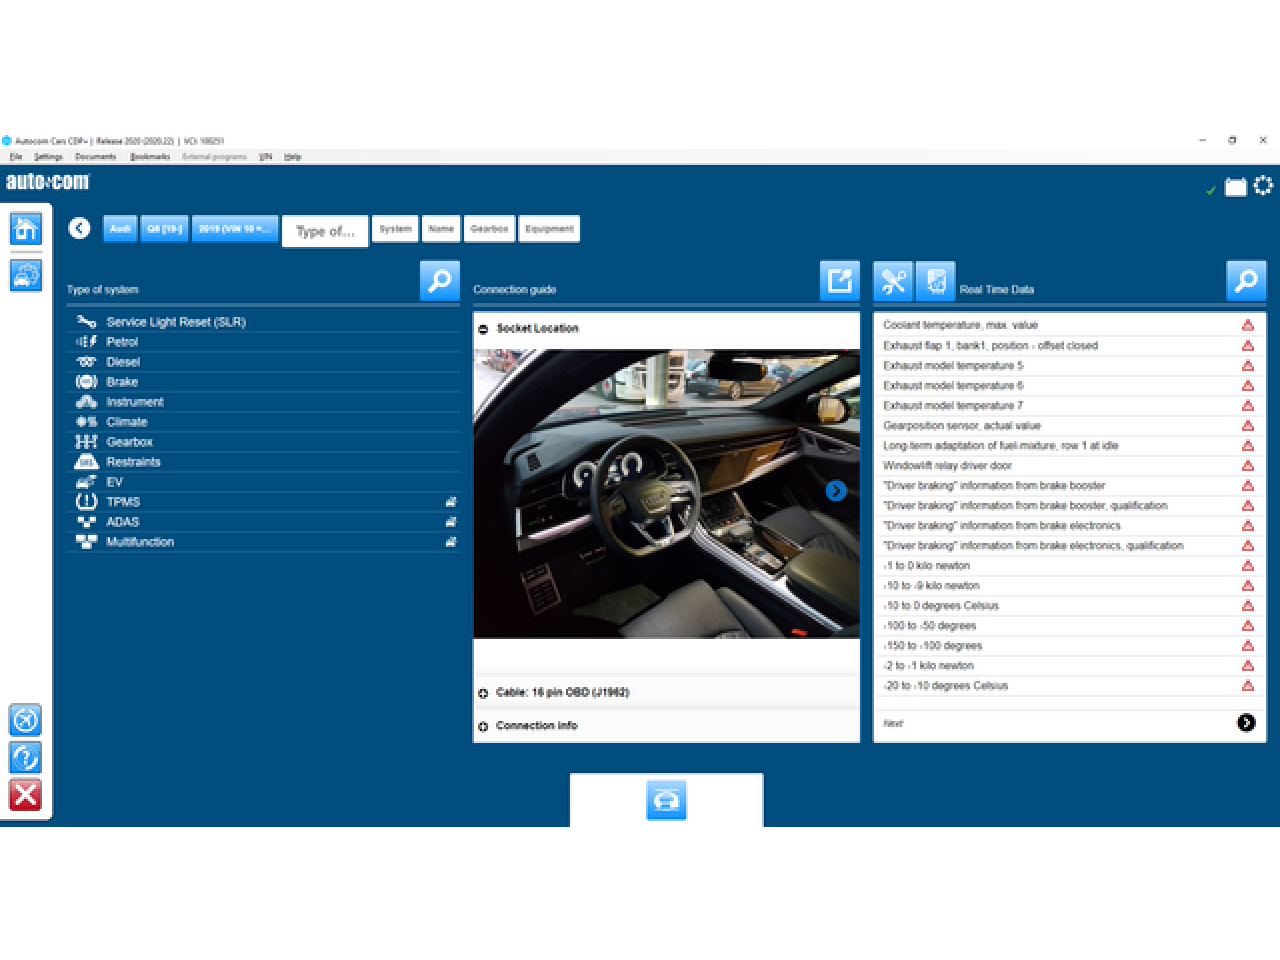This screenshot has height=960, width=1280.
Task: Select the Restraints system type
Action: 264,462
